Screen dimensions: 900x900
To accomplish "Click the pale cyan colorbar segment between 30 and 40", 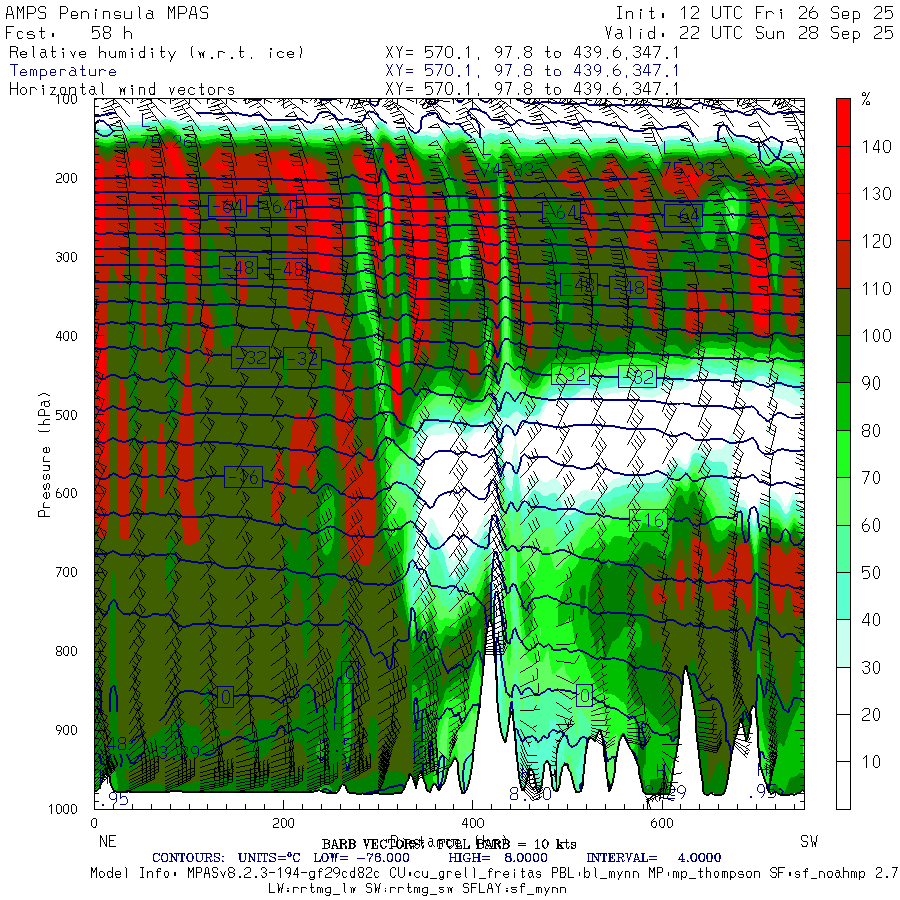I will click(843, 643).
